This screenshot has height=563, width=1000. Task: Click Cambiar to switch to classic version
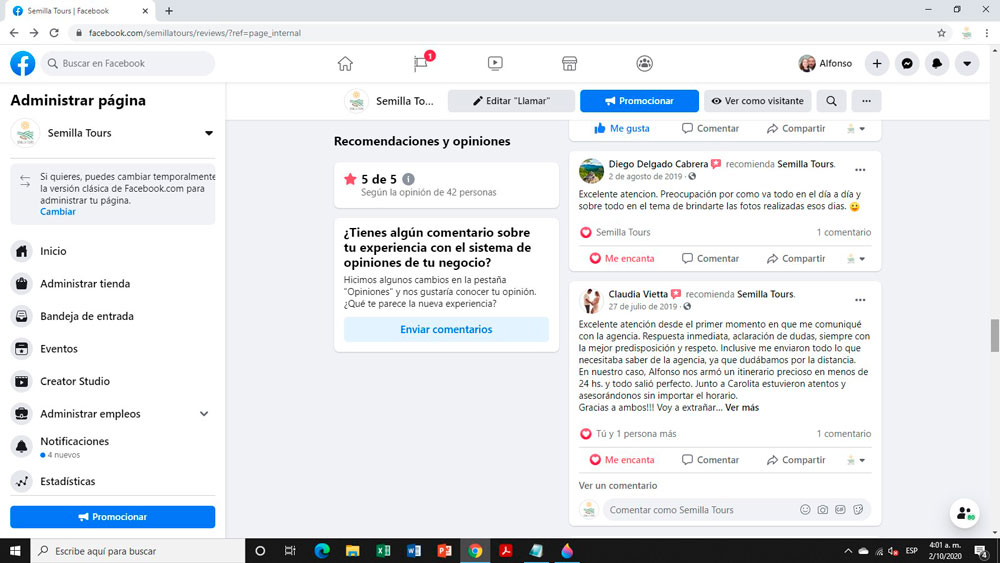[x=57, y=212]
